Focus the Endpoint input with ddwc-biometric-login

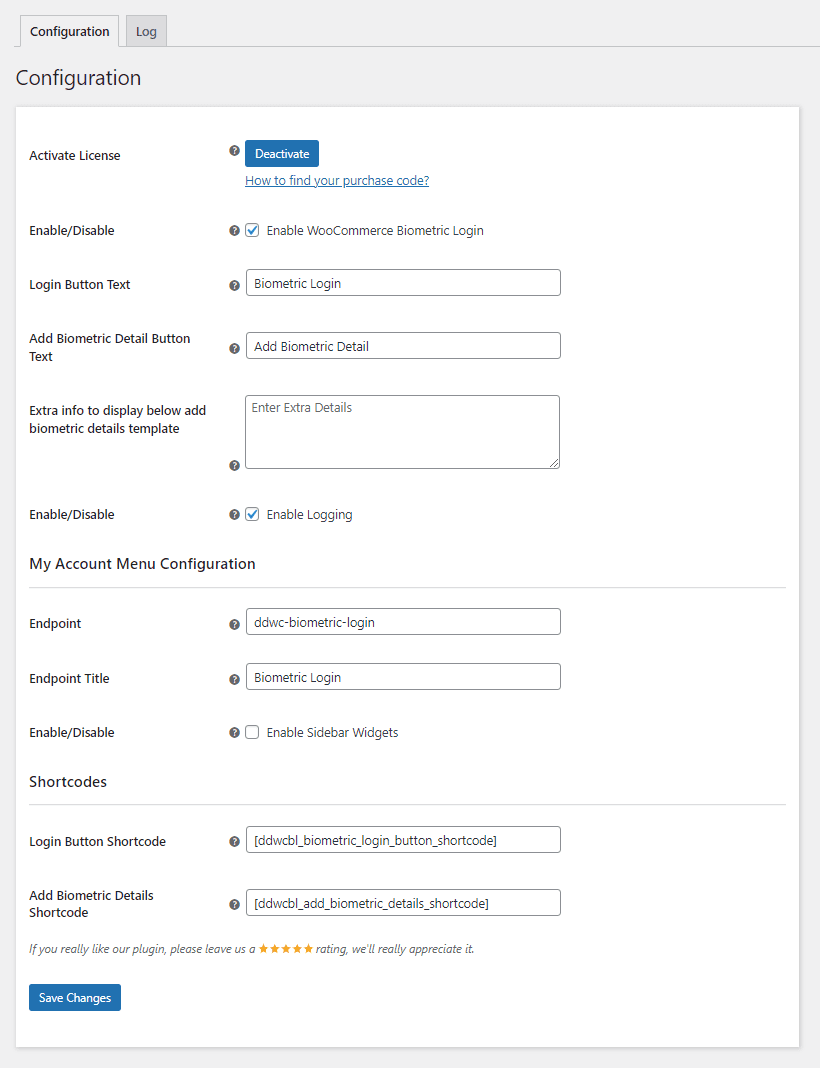tap(403, 622)
